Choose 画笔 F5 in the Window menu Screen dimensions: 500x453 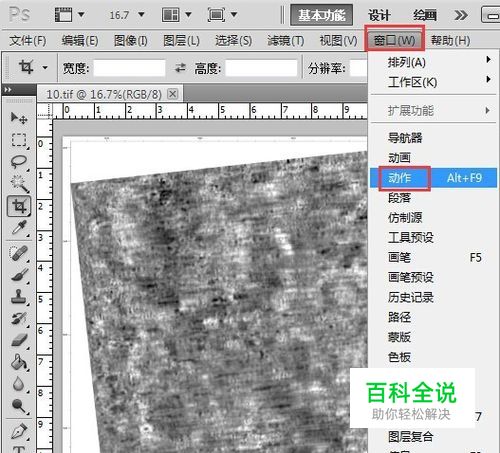point(433,257)
